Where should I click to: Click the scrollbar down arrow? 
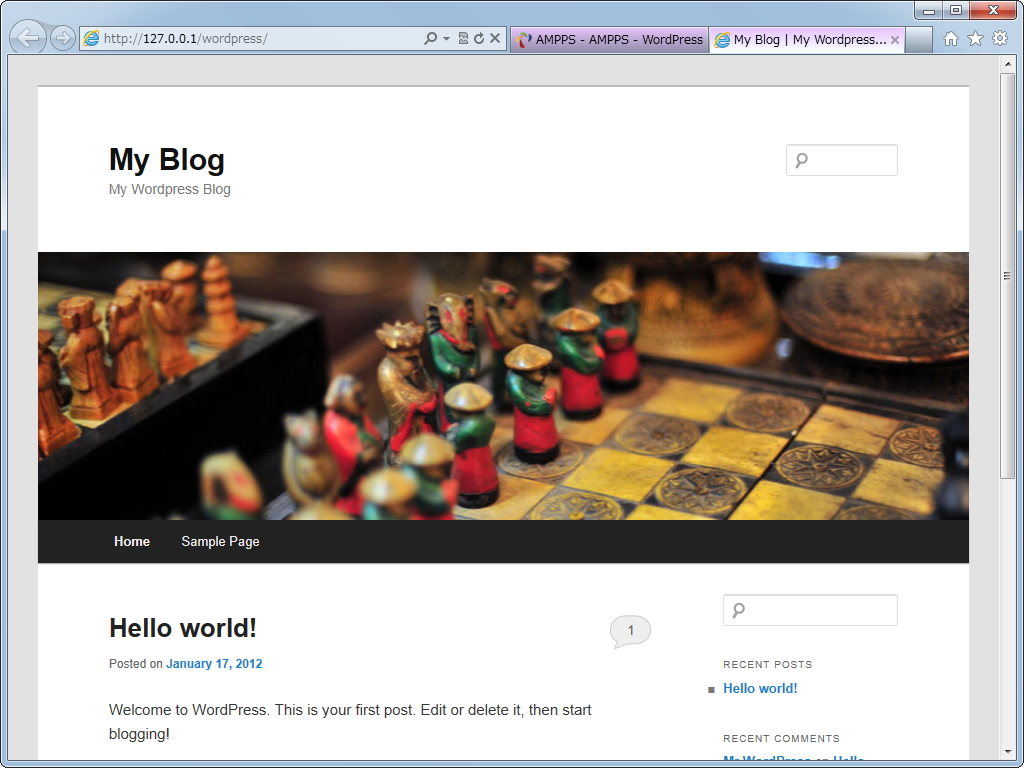point(1008,753)
